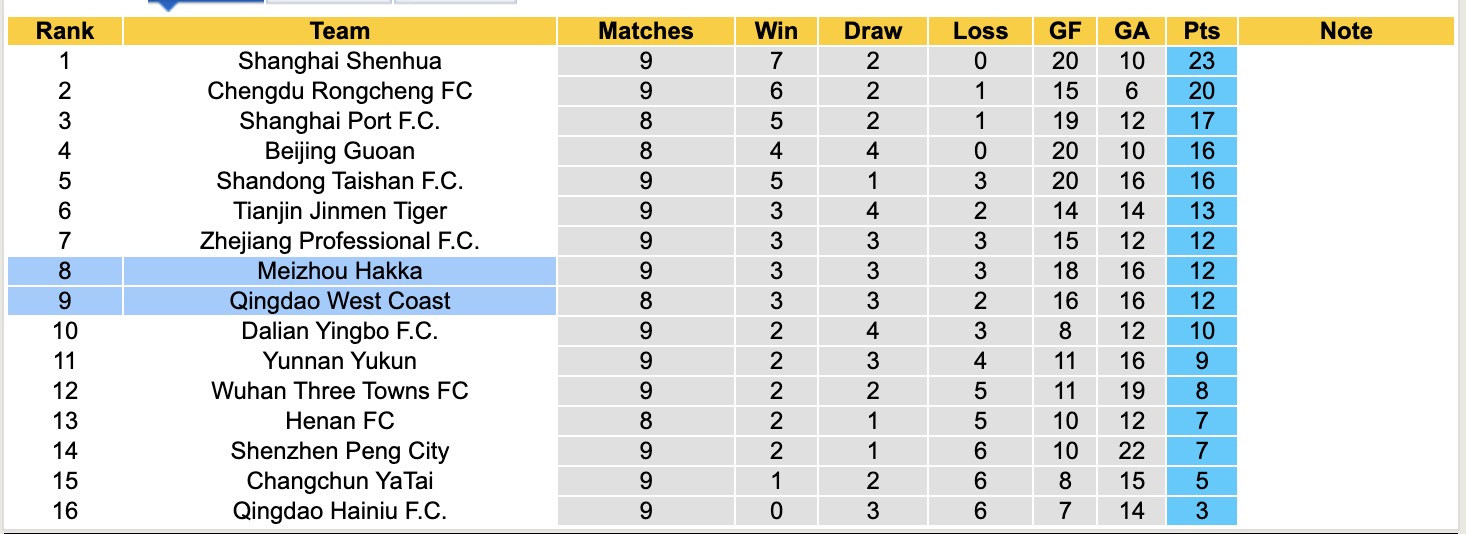Click the Team column header
Viewport: 1466px width, 534px height.
point(340,31)
